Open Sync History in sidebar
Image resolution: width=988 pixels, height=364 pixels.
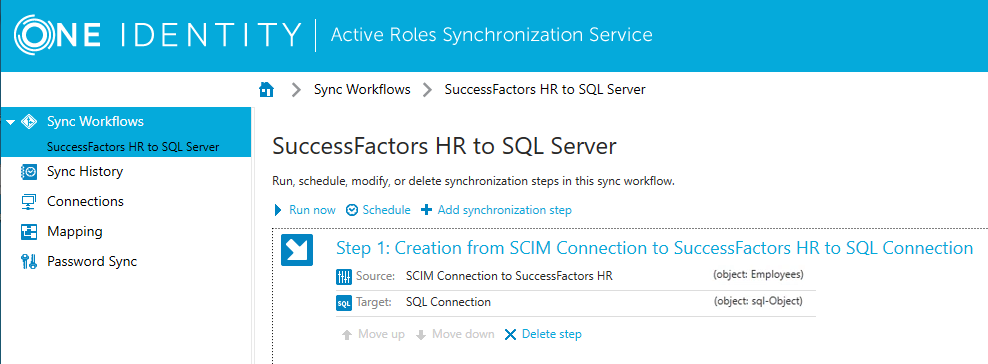85,171
